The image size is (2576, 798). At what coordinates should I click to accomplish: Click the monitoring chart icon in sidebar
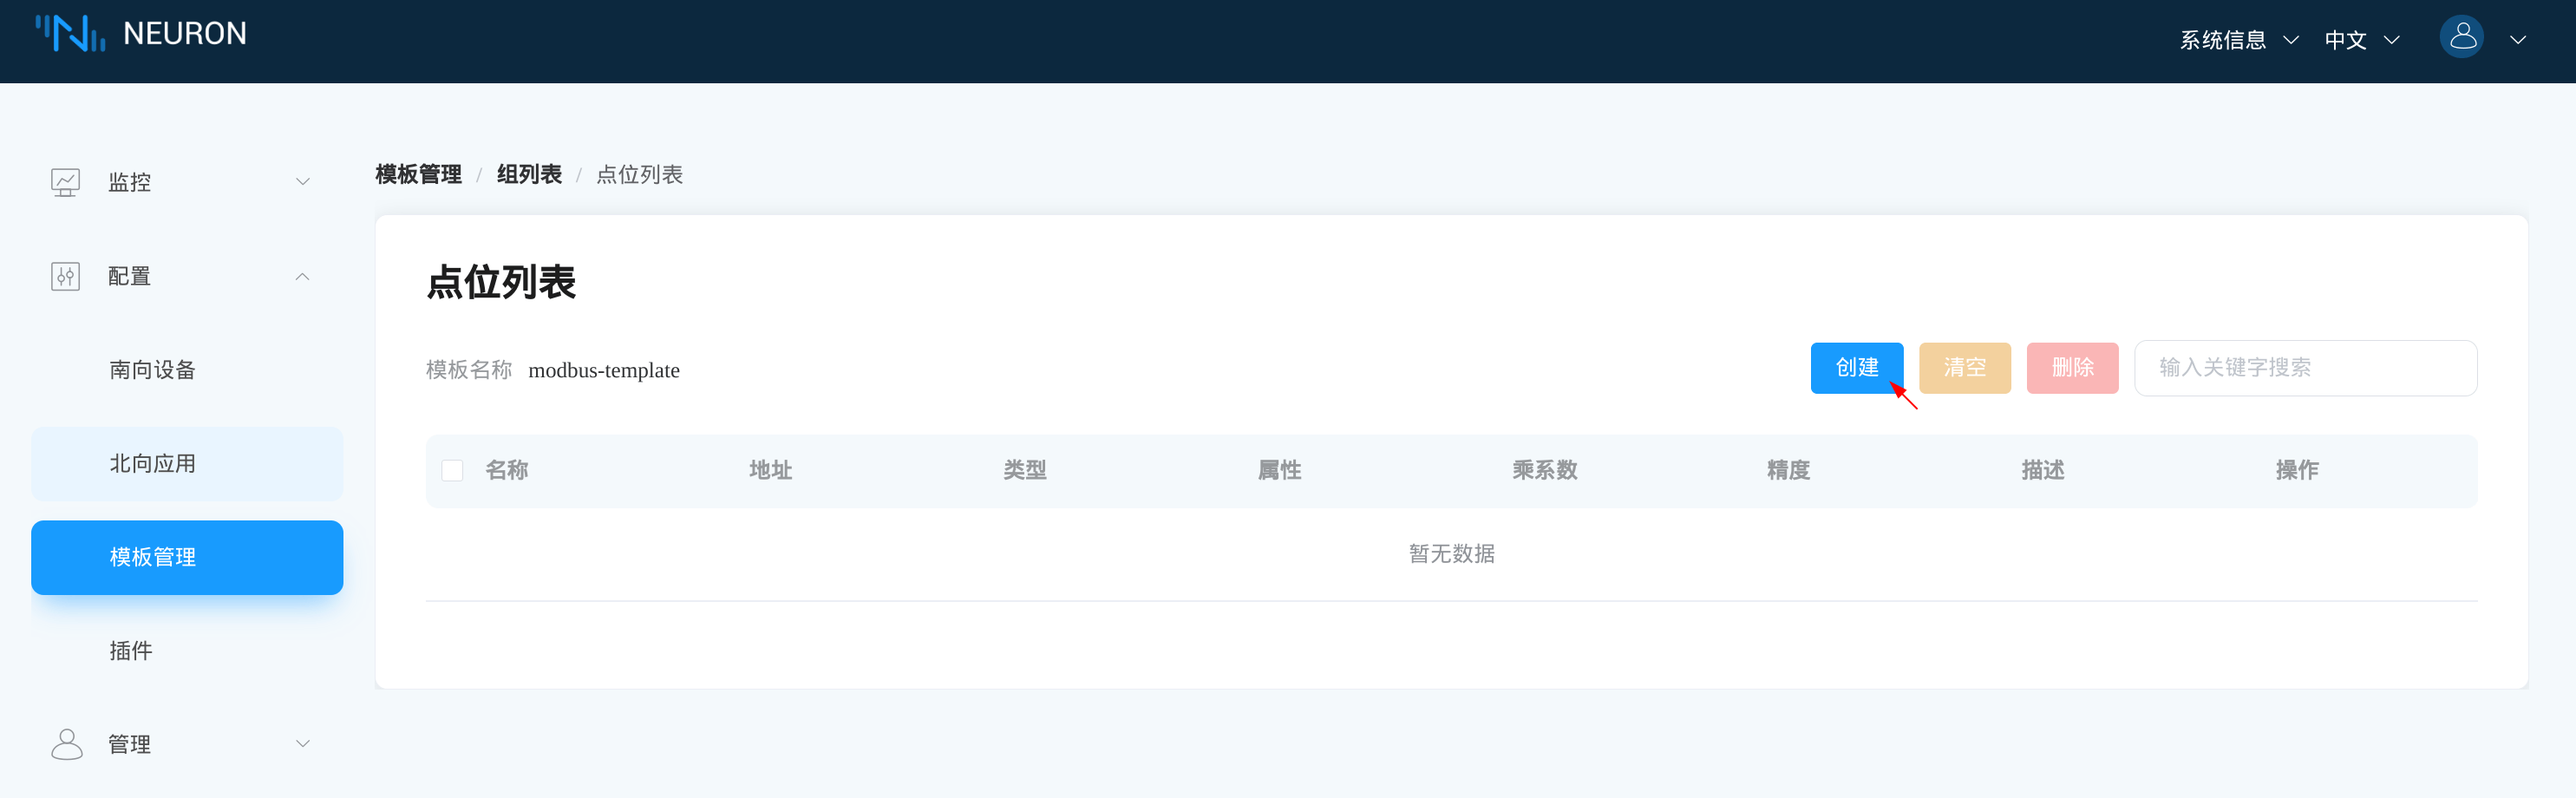[65, 182]
